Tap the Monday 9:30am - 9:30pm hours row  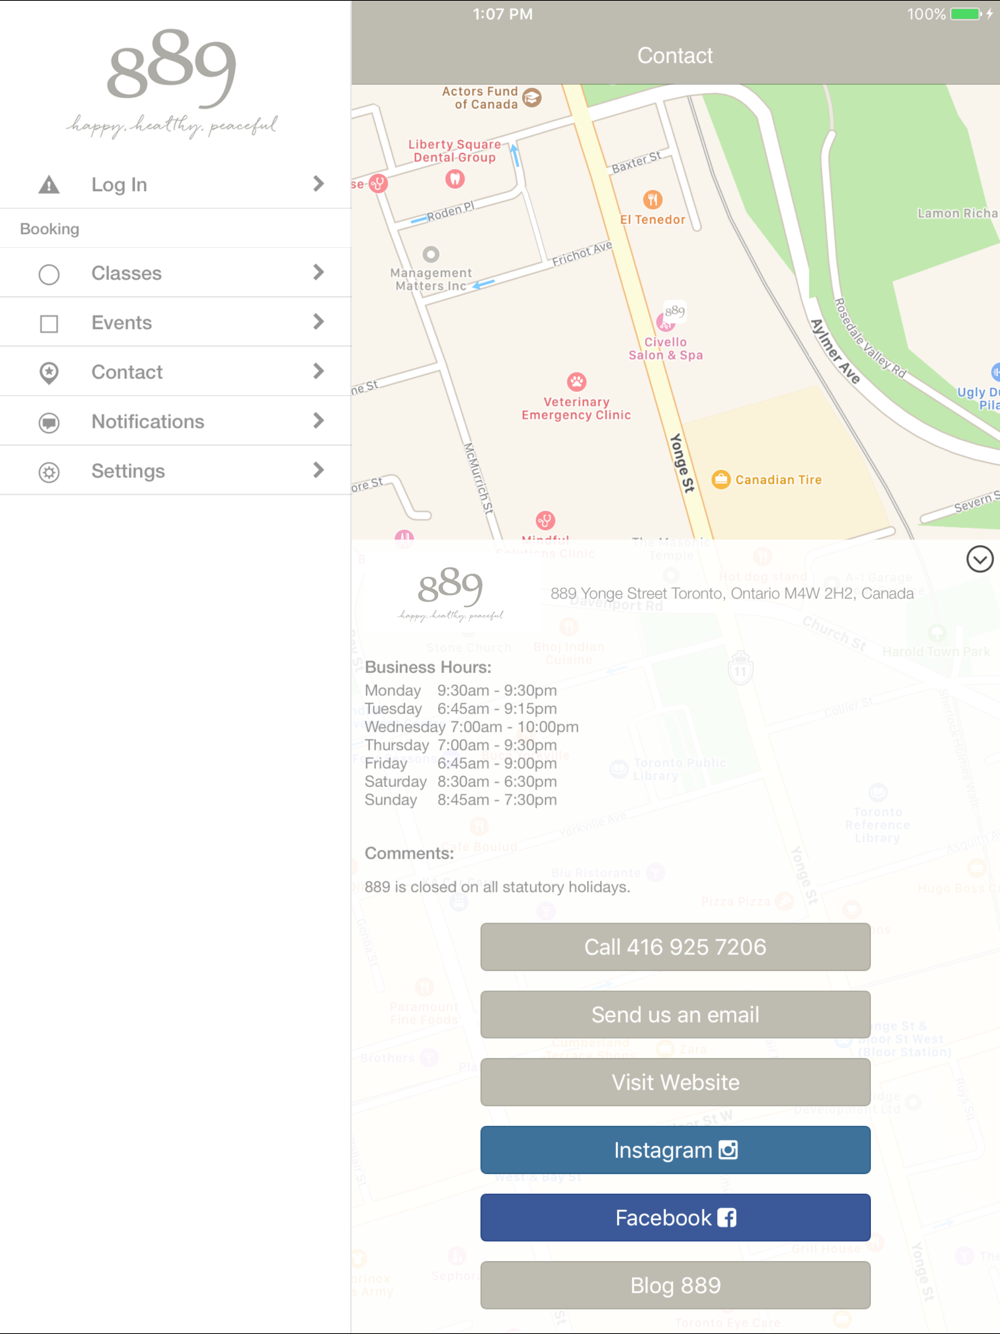click(461, 690)
